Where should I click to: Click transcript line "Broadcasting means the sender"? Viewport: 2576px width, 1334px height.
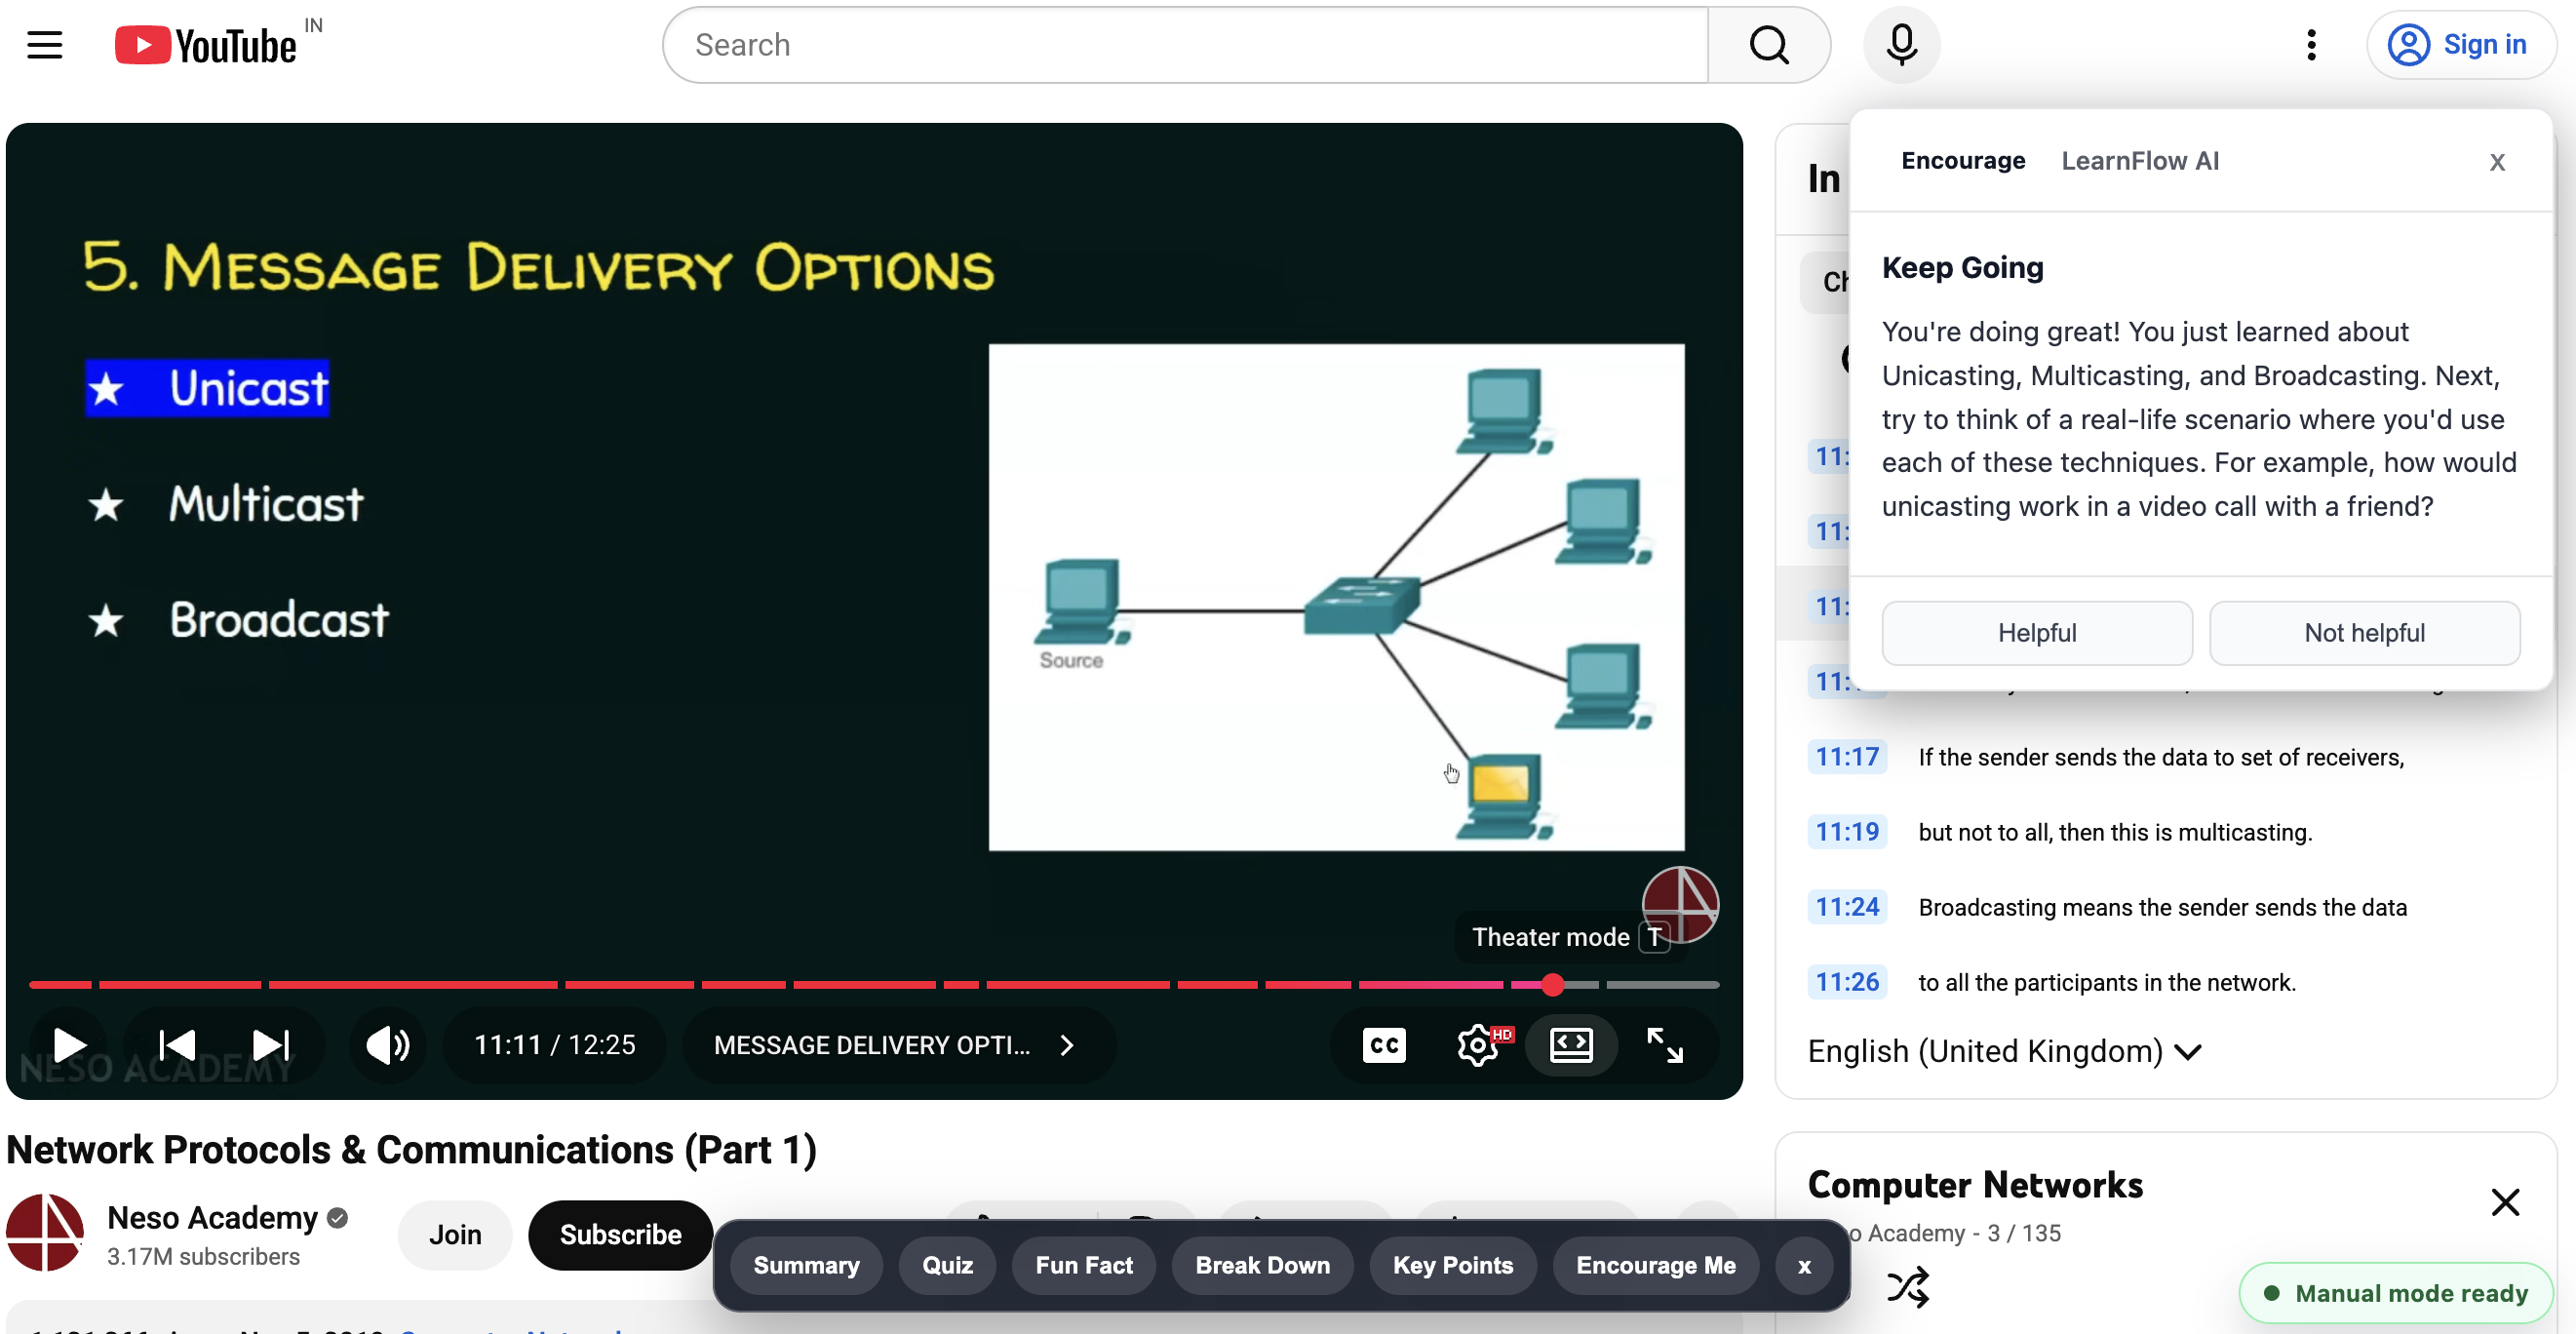(2163, 907)
